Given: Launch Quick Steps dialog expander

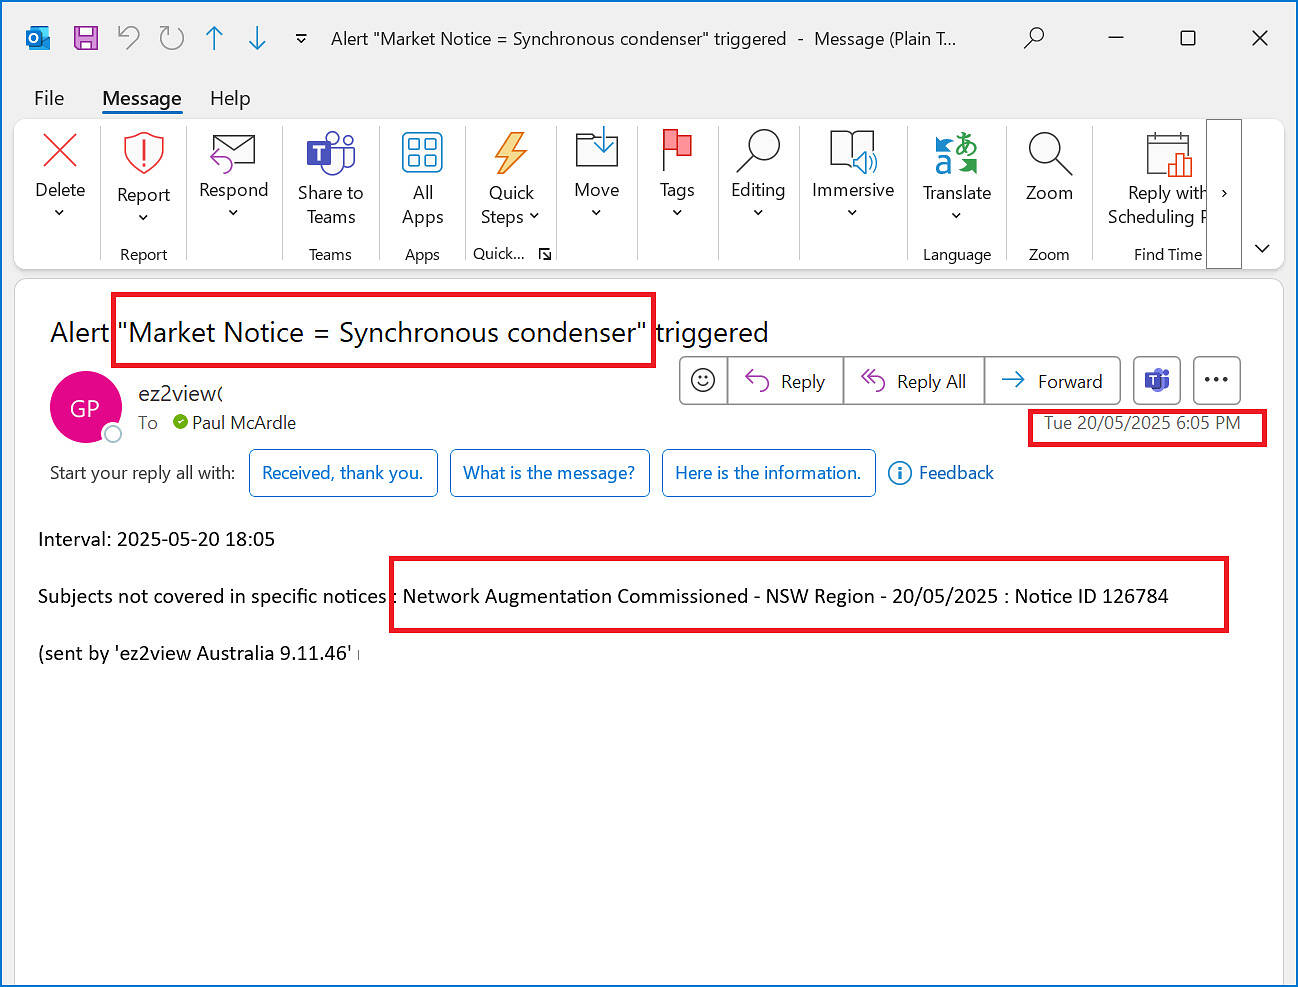Looking at the screenshot, I should [545, 254].
